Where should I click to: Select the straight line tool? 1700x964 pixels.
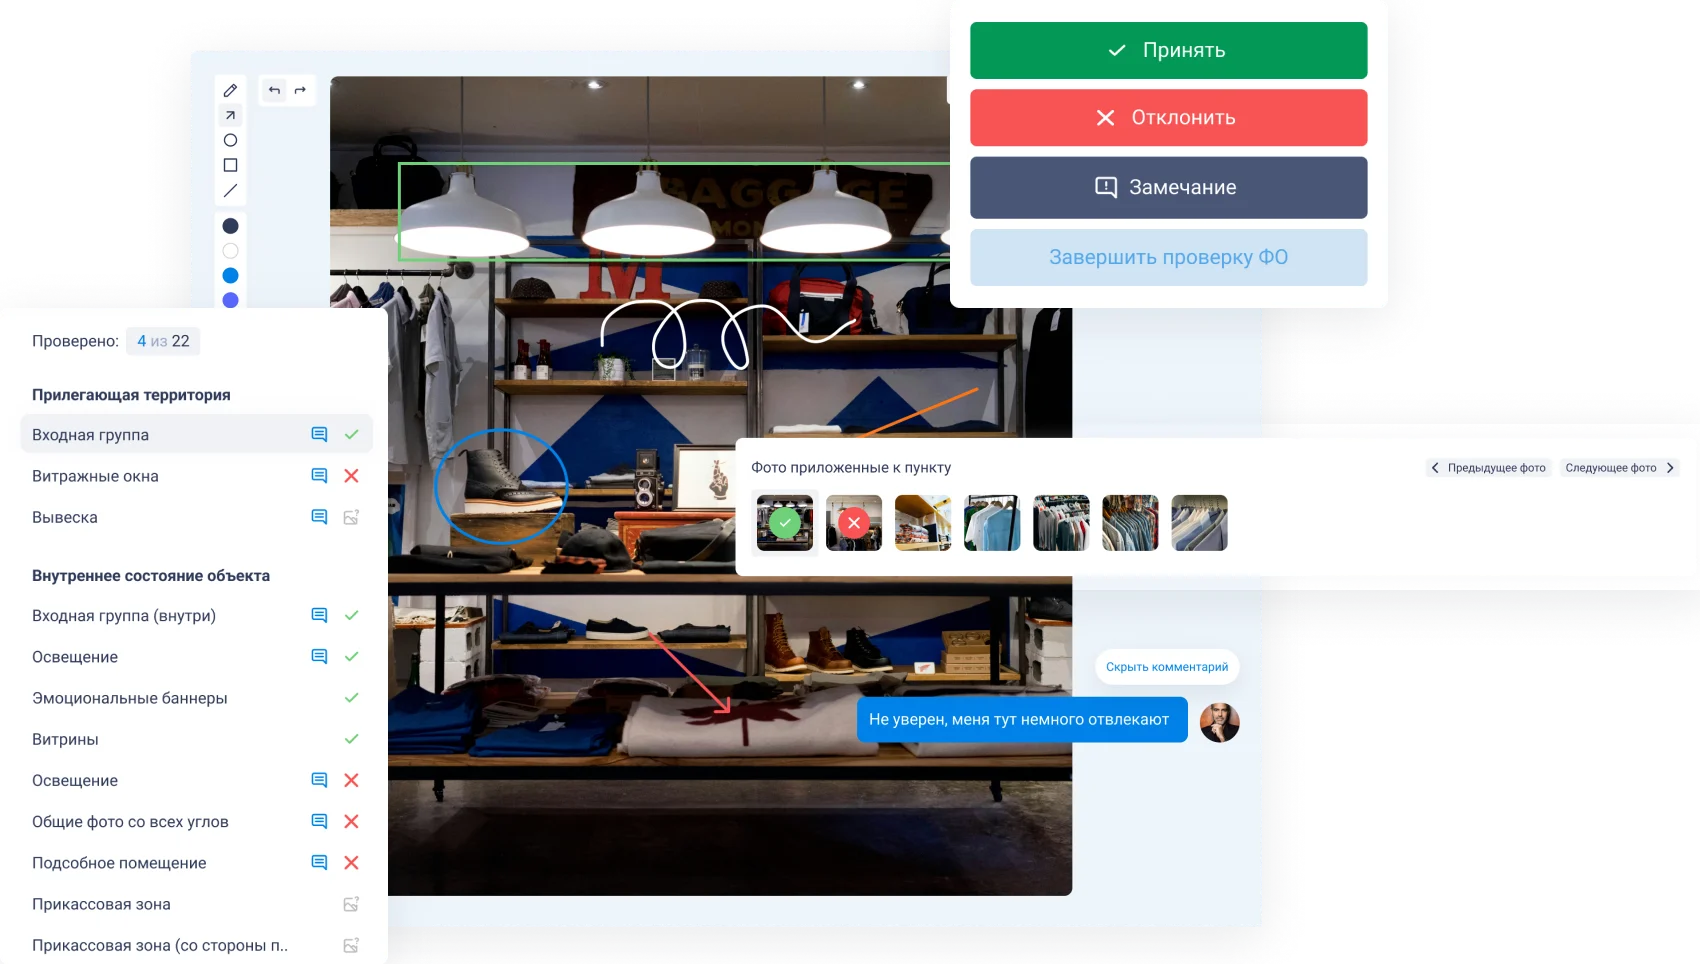[230, 190]
